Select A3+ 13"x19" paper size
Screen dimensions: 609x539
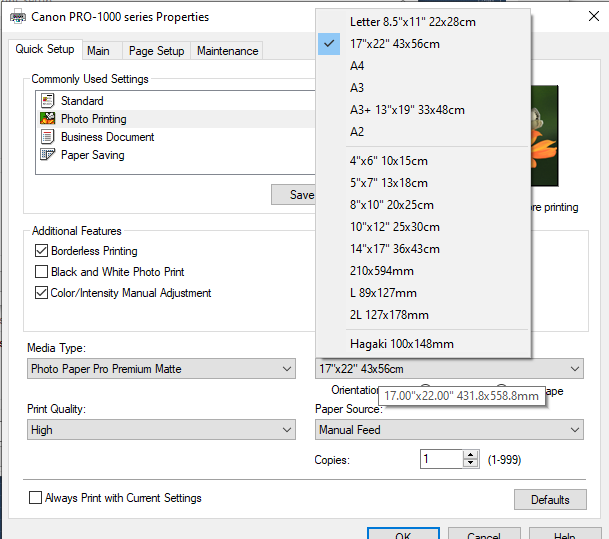click(407, 110)
